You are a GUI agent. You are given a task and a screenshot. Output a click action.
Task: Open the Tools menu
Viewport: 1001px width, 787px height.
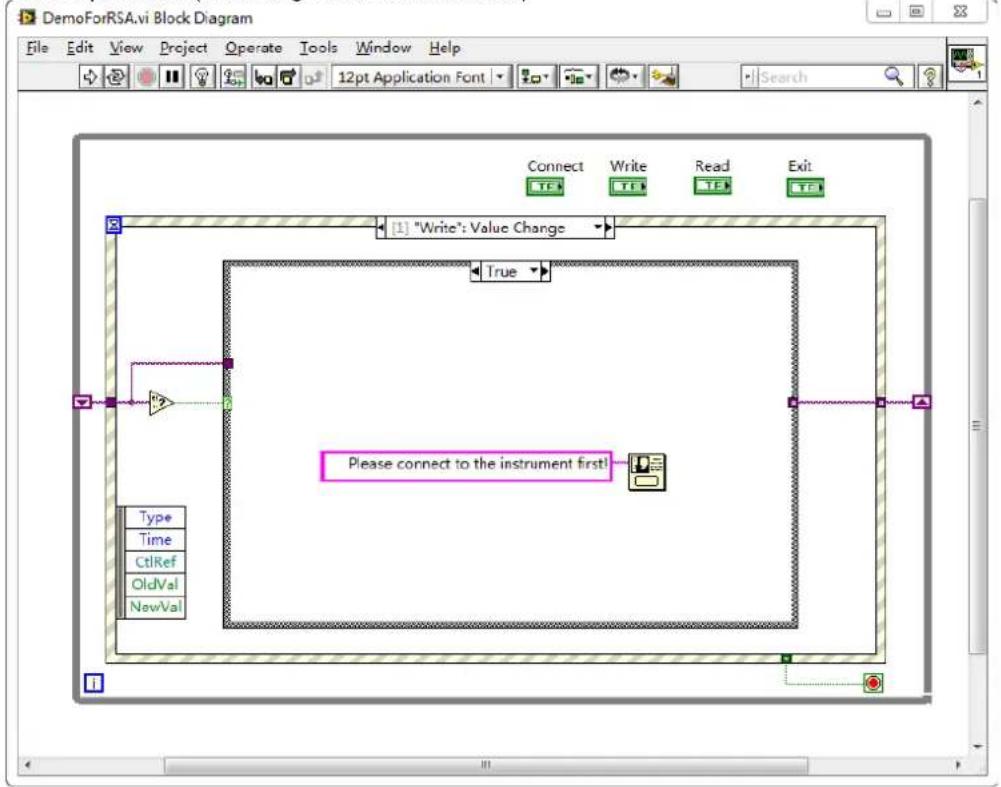[x=318, y=48]
